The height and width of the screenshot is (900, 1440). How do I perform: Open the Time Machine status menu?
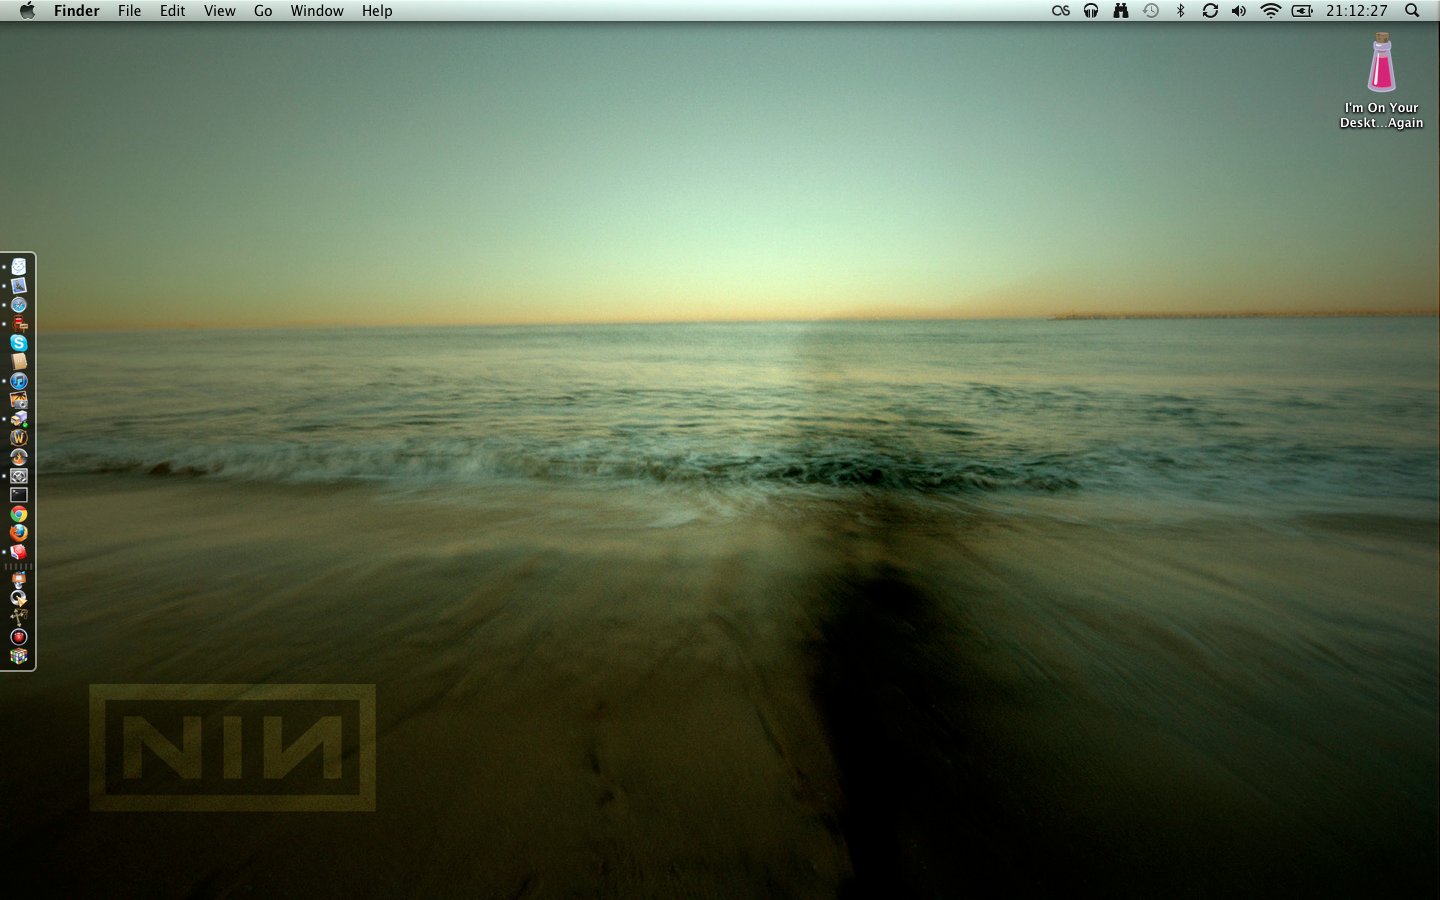pos(1151,11)
